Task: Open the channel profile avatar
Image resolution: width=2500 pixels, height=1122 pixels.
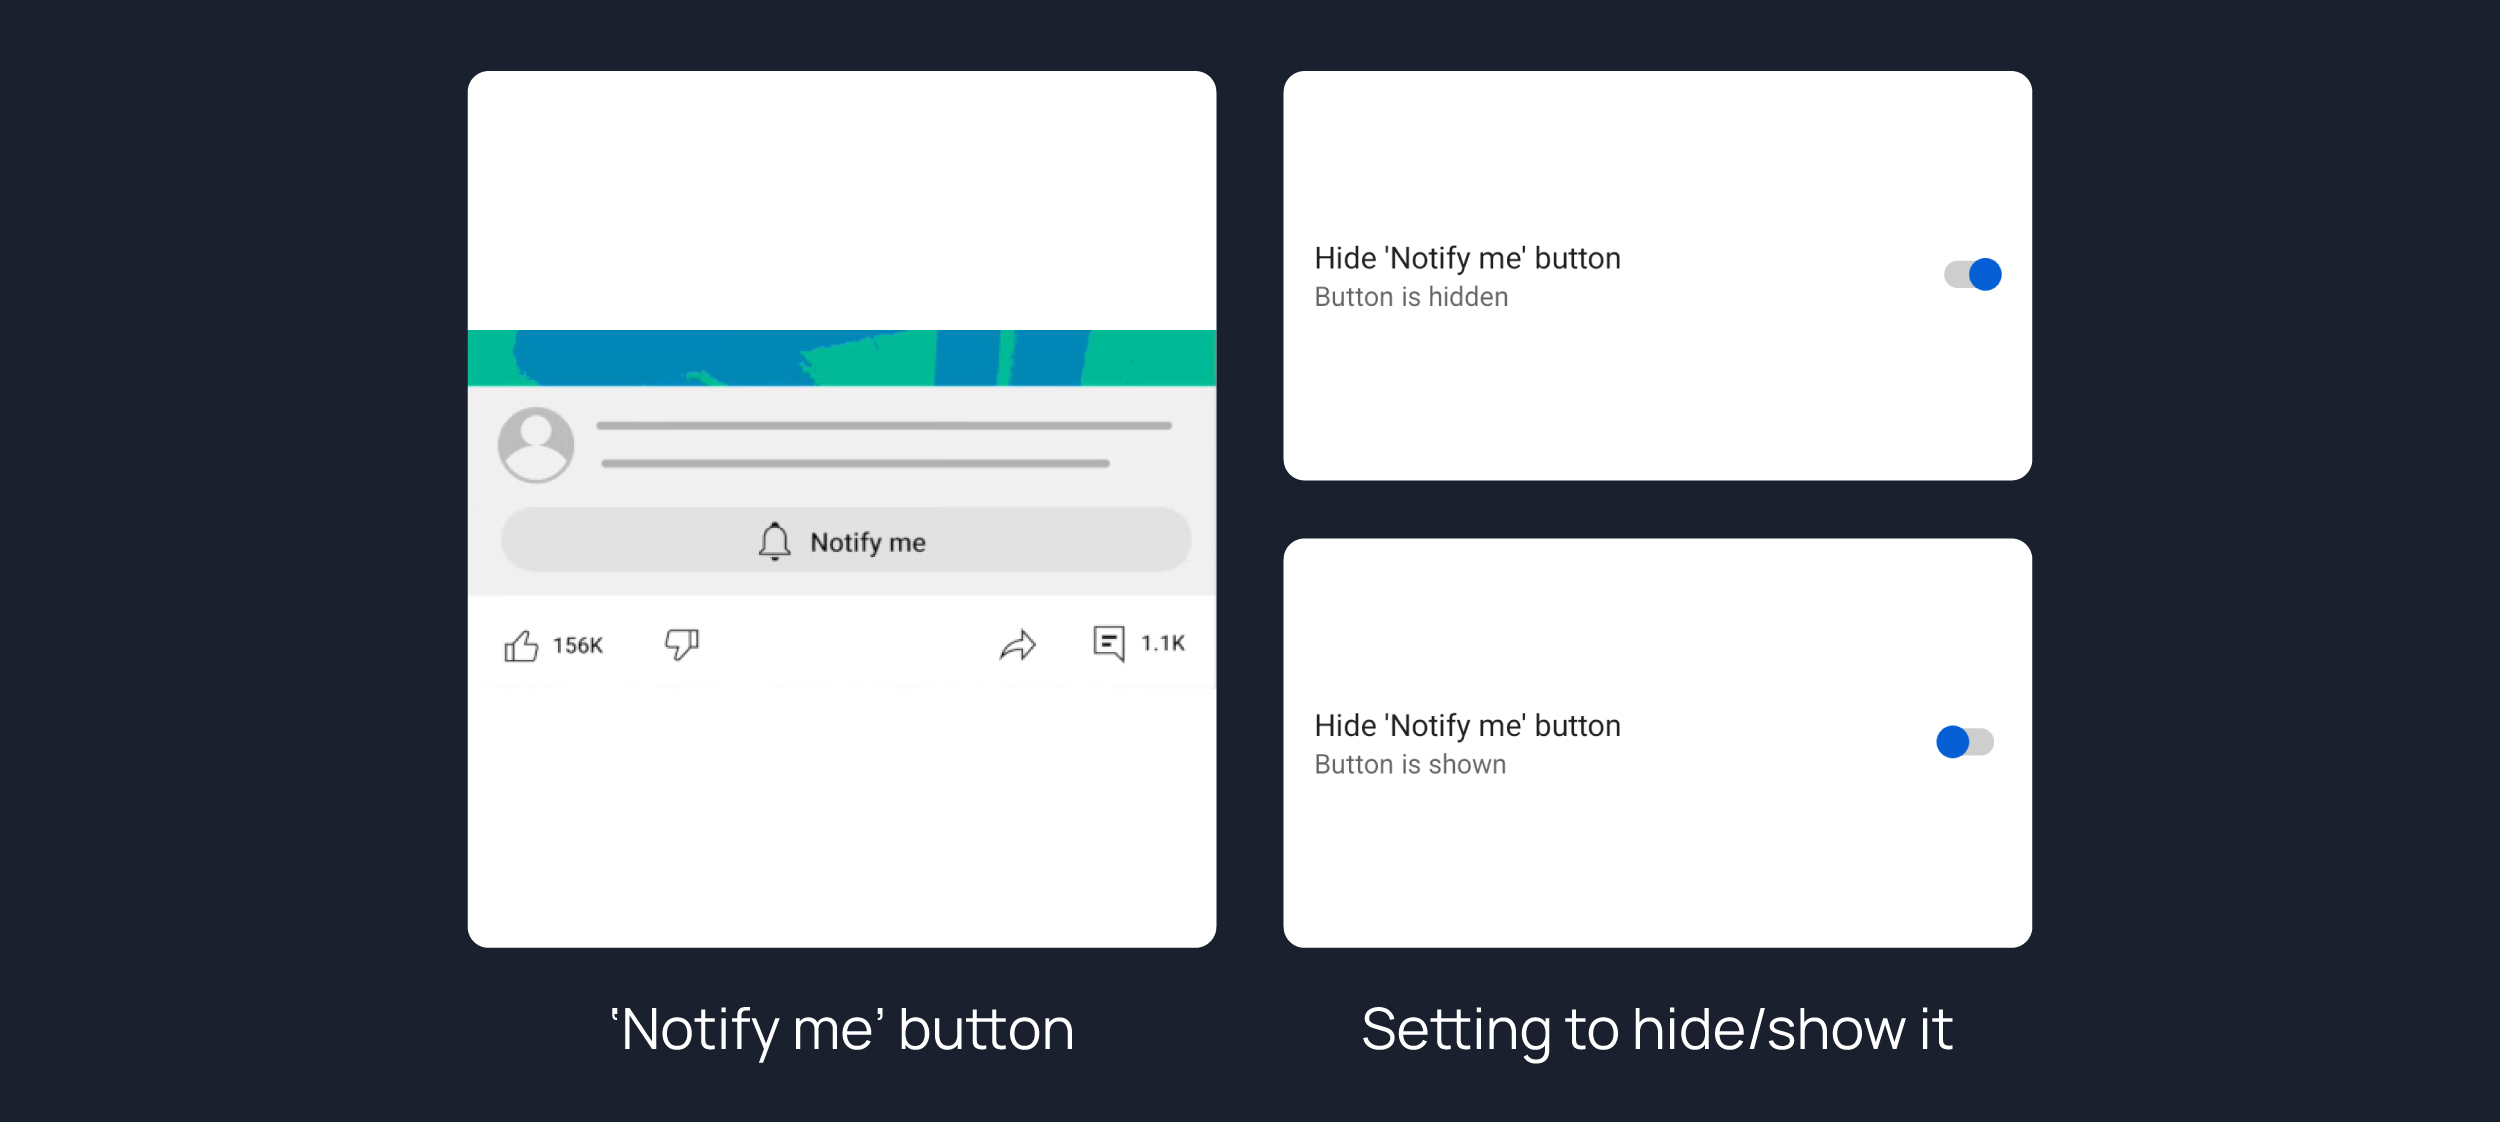Action: click(x=536, y=445)
